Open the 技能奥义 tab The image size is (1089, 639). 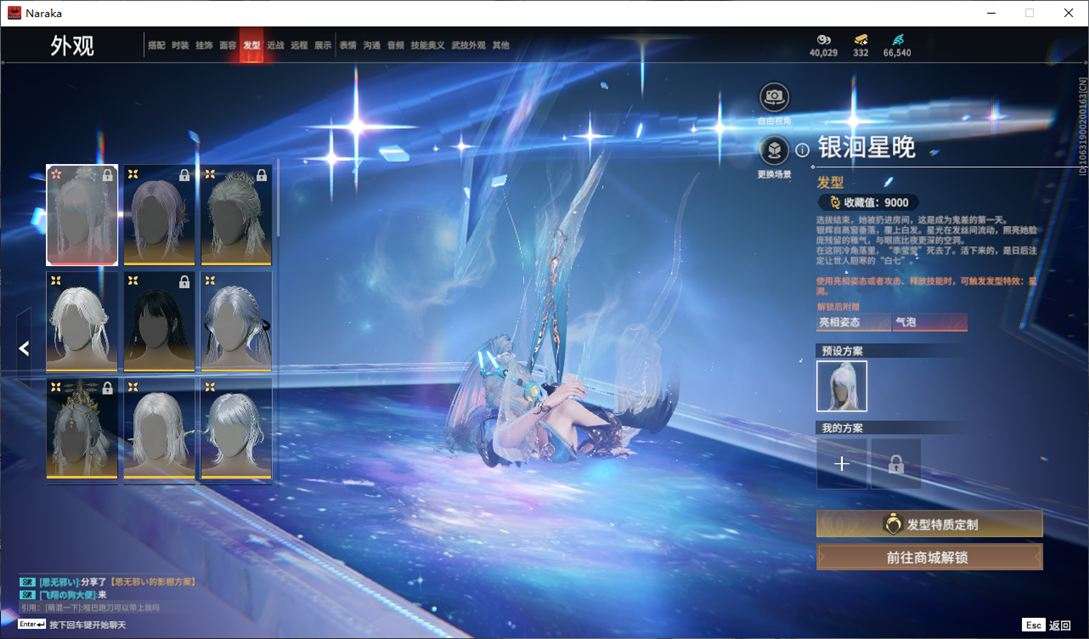pos(428,45)
